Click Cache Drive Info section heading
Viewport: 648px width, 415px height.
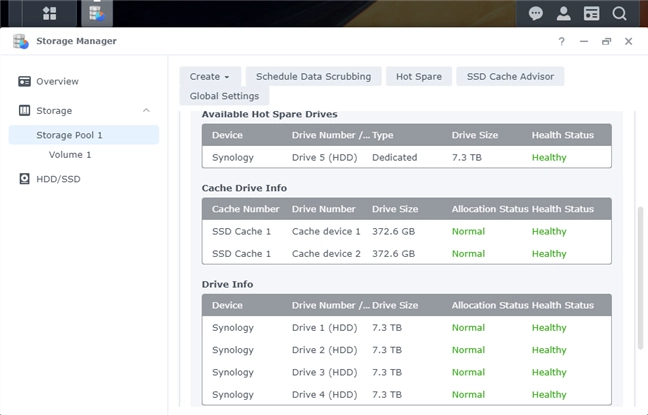click(244, 188)
